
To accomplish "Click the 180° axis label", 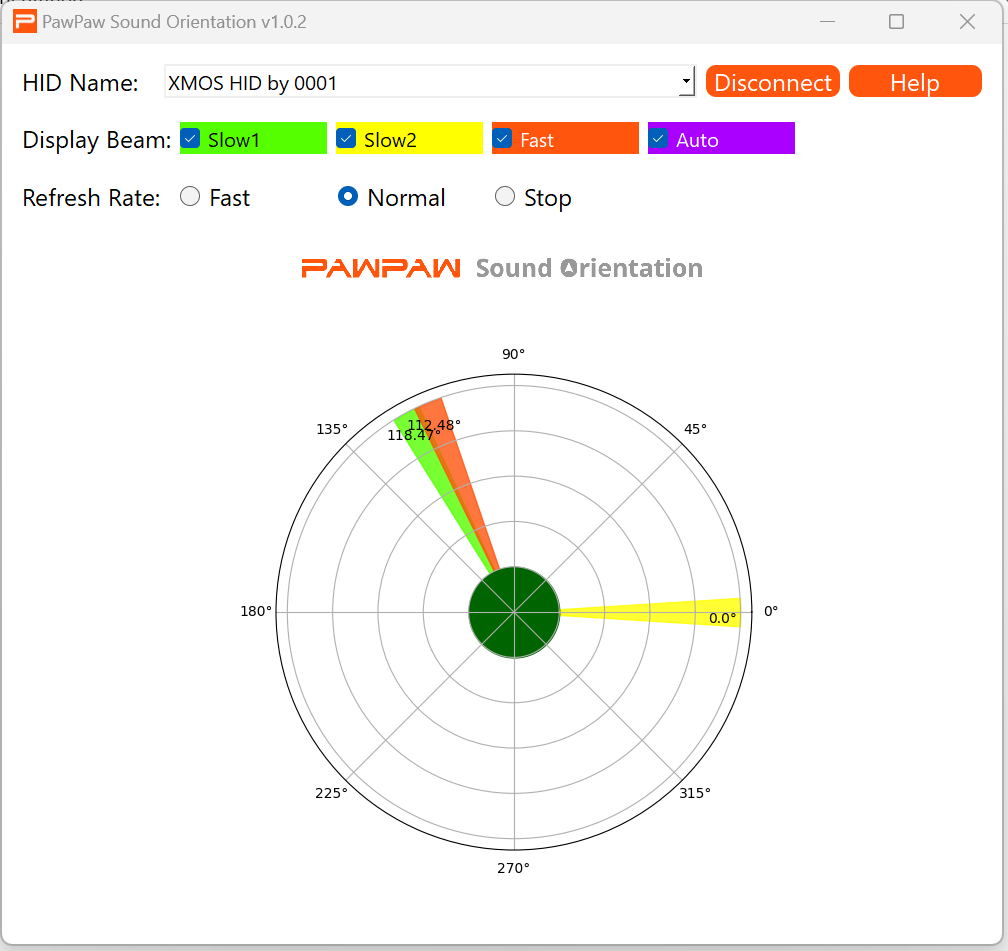I will (x=256, y=611).
